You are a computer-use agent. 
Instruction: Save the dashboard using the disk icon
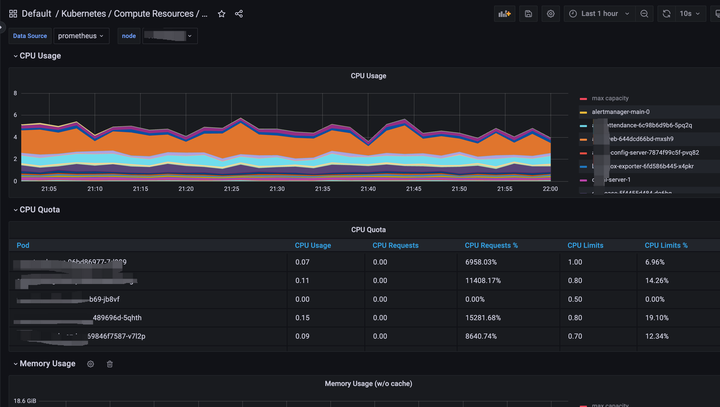(528, 14)
